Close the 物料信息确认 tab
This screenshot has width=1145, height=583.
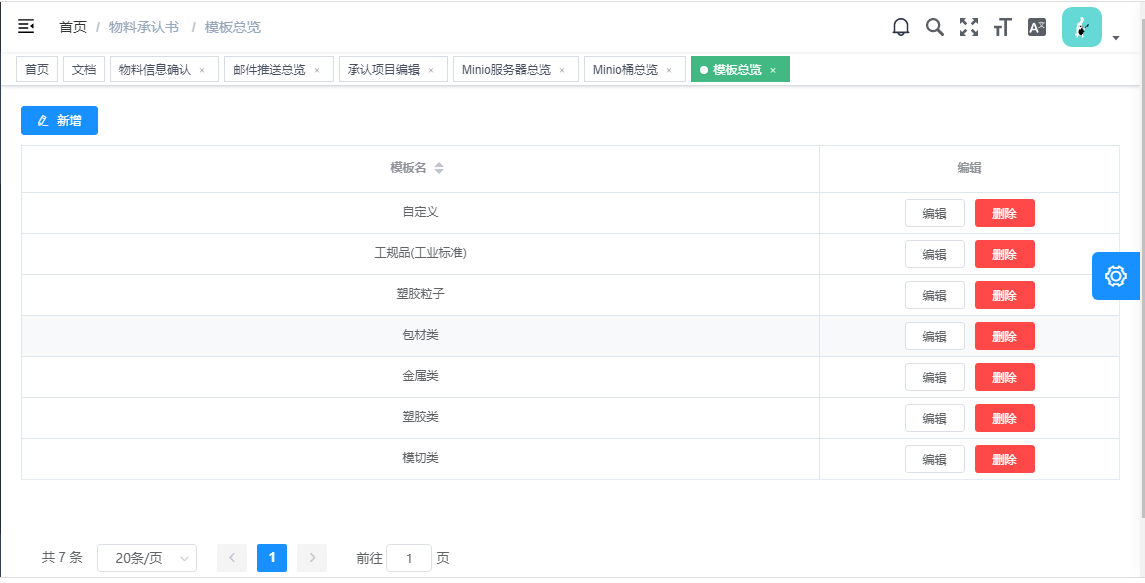202,70
